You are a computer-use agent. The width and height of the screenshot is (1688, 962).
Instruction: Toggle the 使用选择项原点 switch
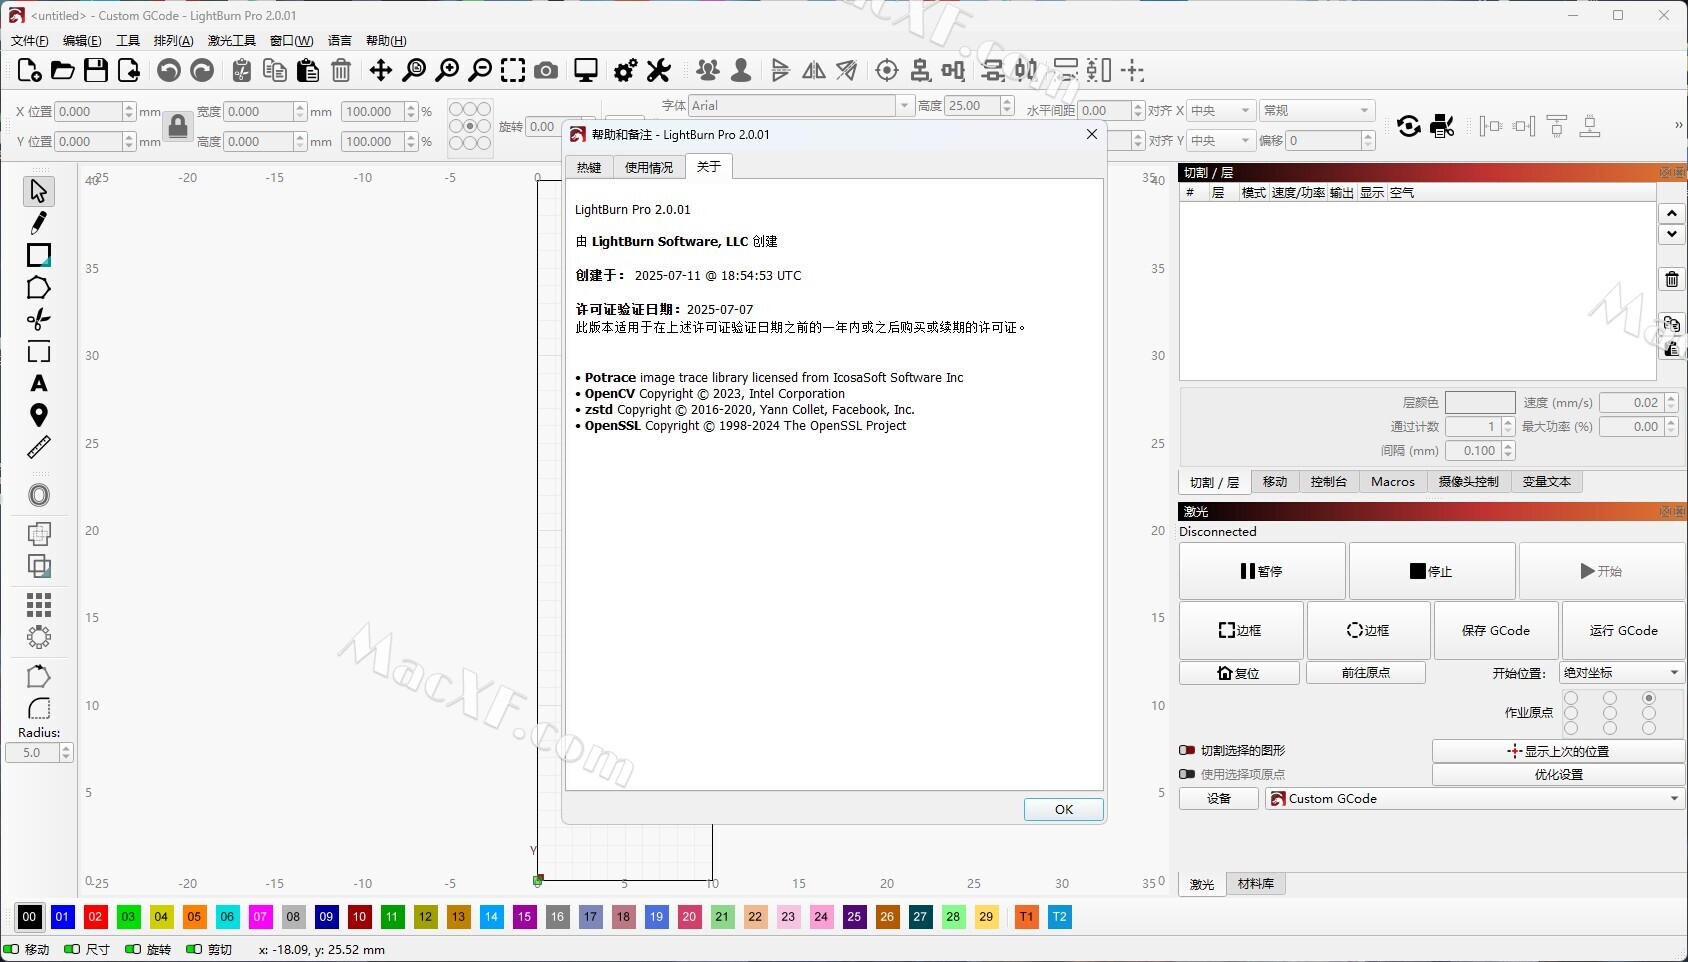point(1187,774)
